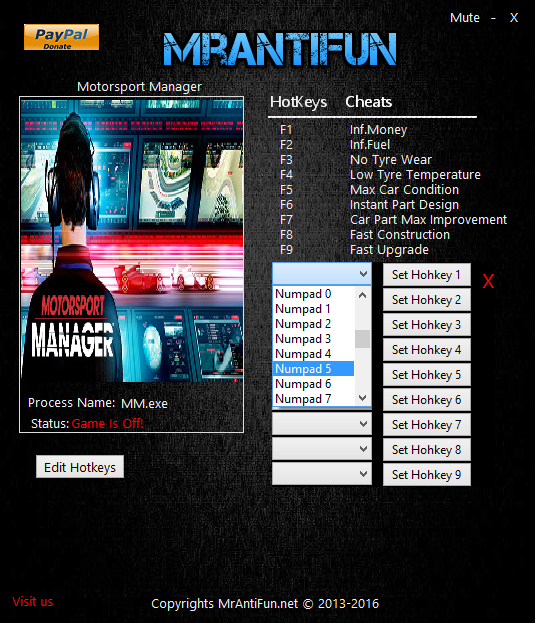Click the F5 hotkey text
Viewport: 535px width, 623px height.
[286, 190]
